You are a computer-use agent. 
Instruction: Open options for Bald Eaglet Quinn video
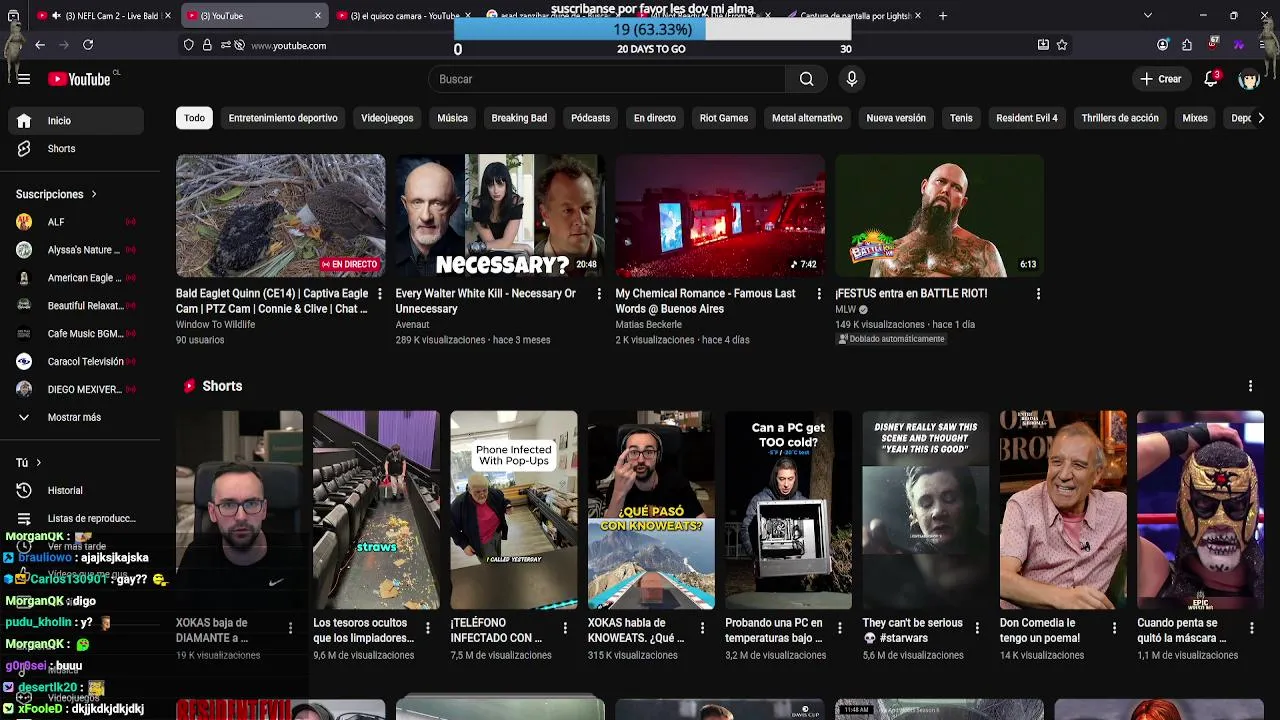[379, 294]
